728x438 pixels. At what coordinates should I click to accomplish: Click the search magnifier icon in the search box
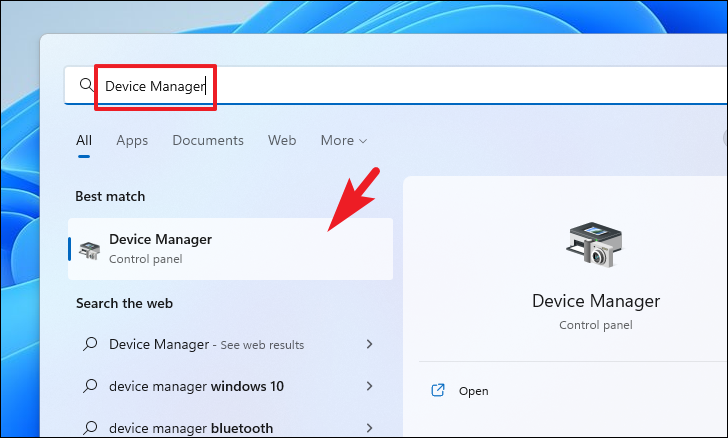pos(86,85)
